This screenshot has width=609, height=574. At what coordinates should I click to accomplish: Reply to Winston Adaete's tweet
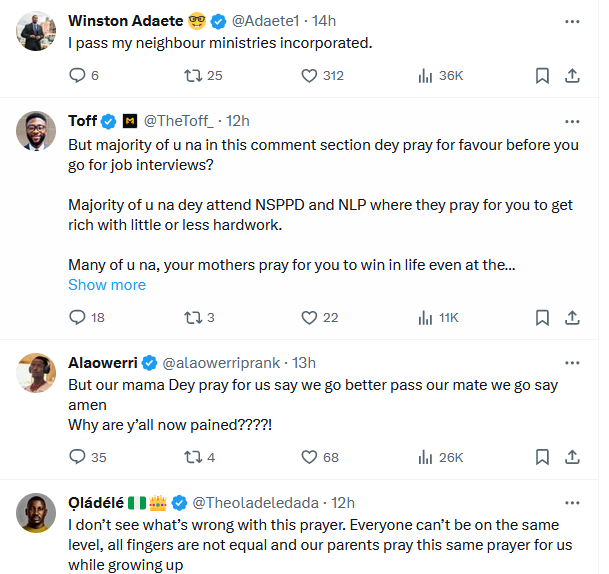(79, 75)
